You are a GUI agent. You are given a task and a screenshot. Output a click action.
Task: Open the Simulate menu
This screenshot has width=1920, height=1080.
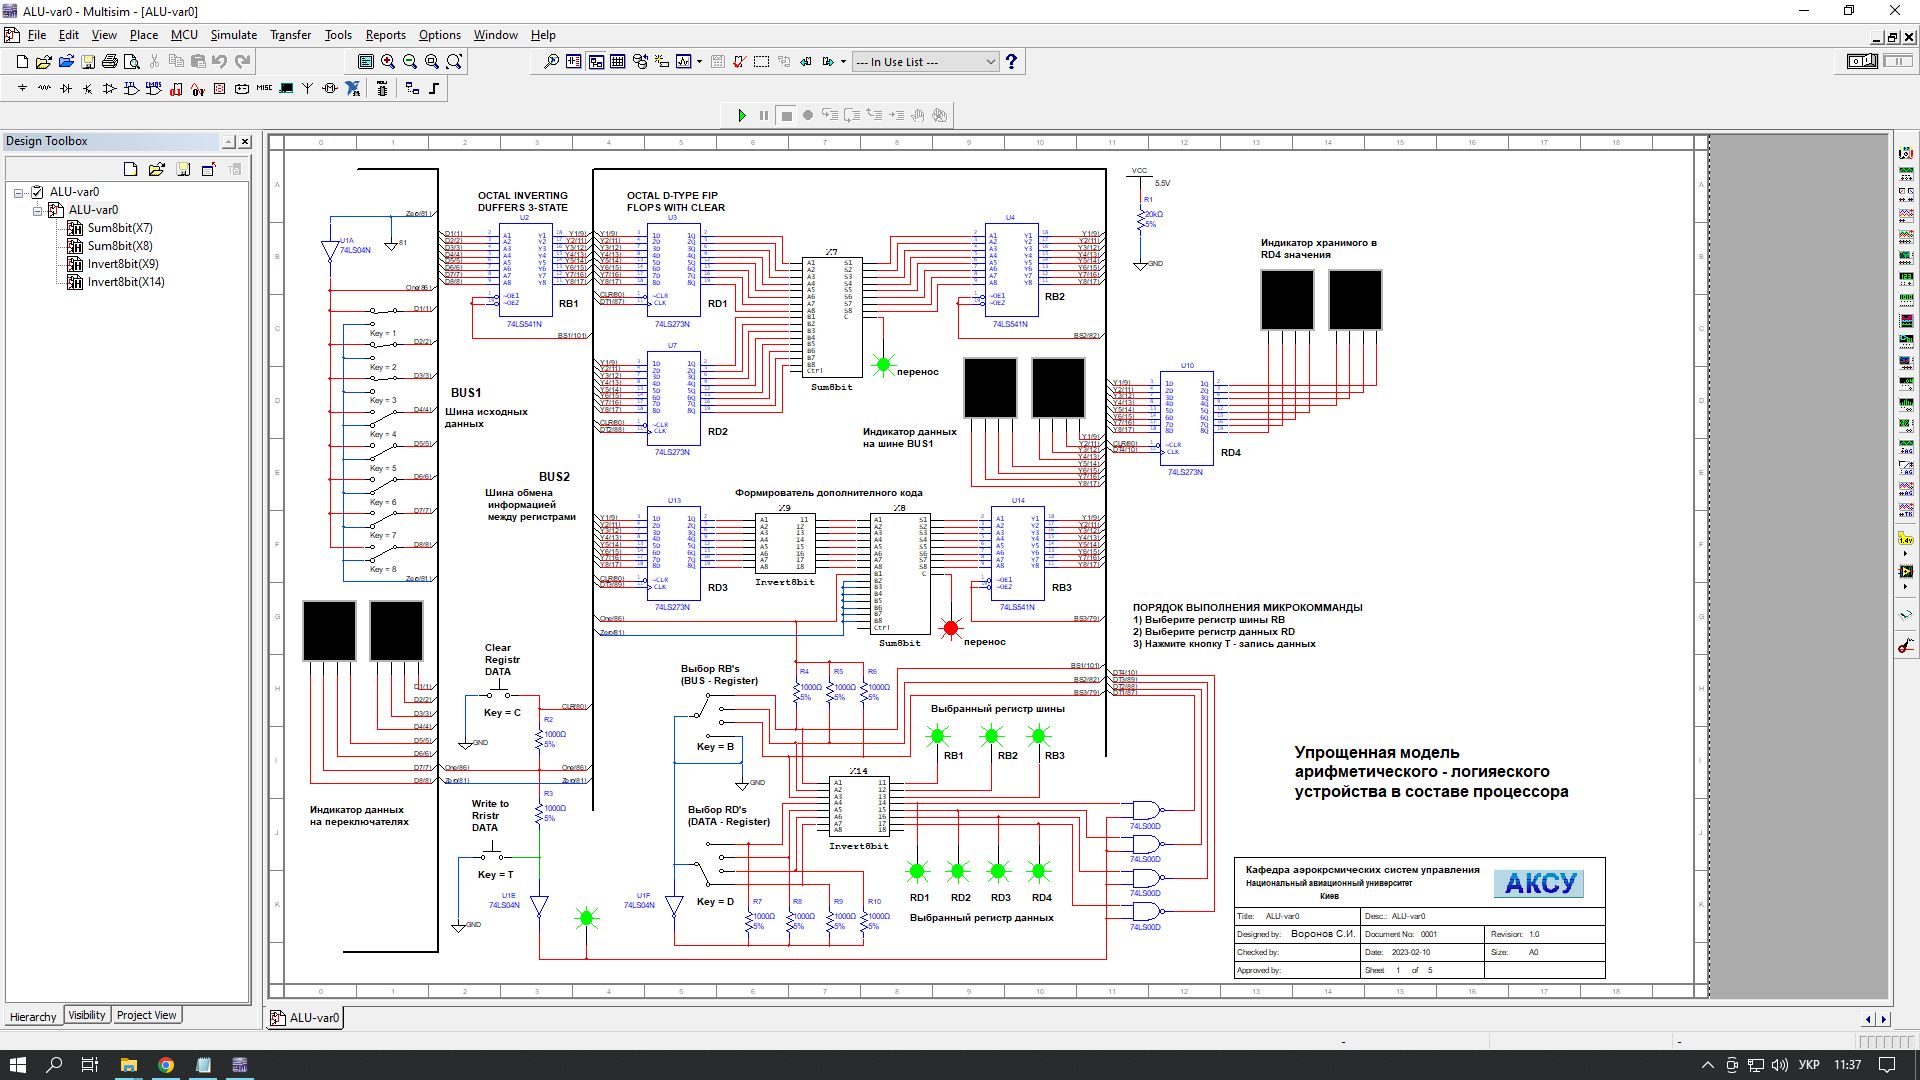click(233, 35)
